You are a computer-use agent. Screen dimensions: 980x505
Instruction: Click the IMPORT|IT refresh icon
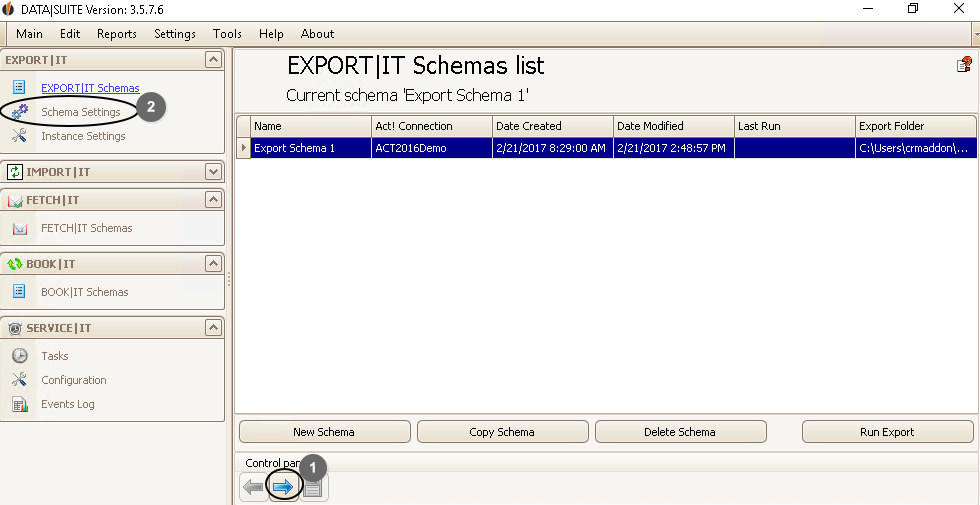tap(16, 172)
